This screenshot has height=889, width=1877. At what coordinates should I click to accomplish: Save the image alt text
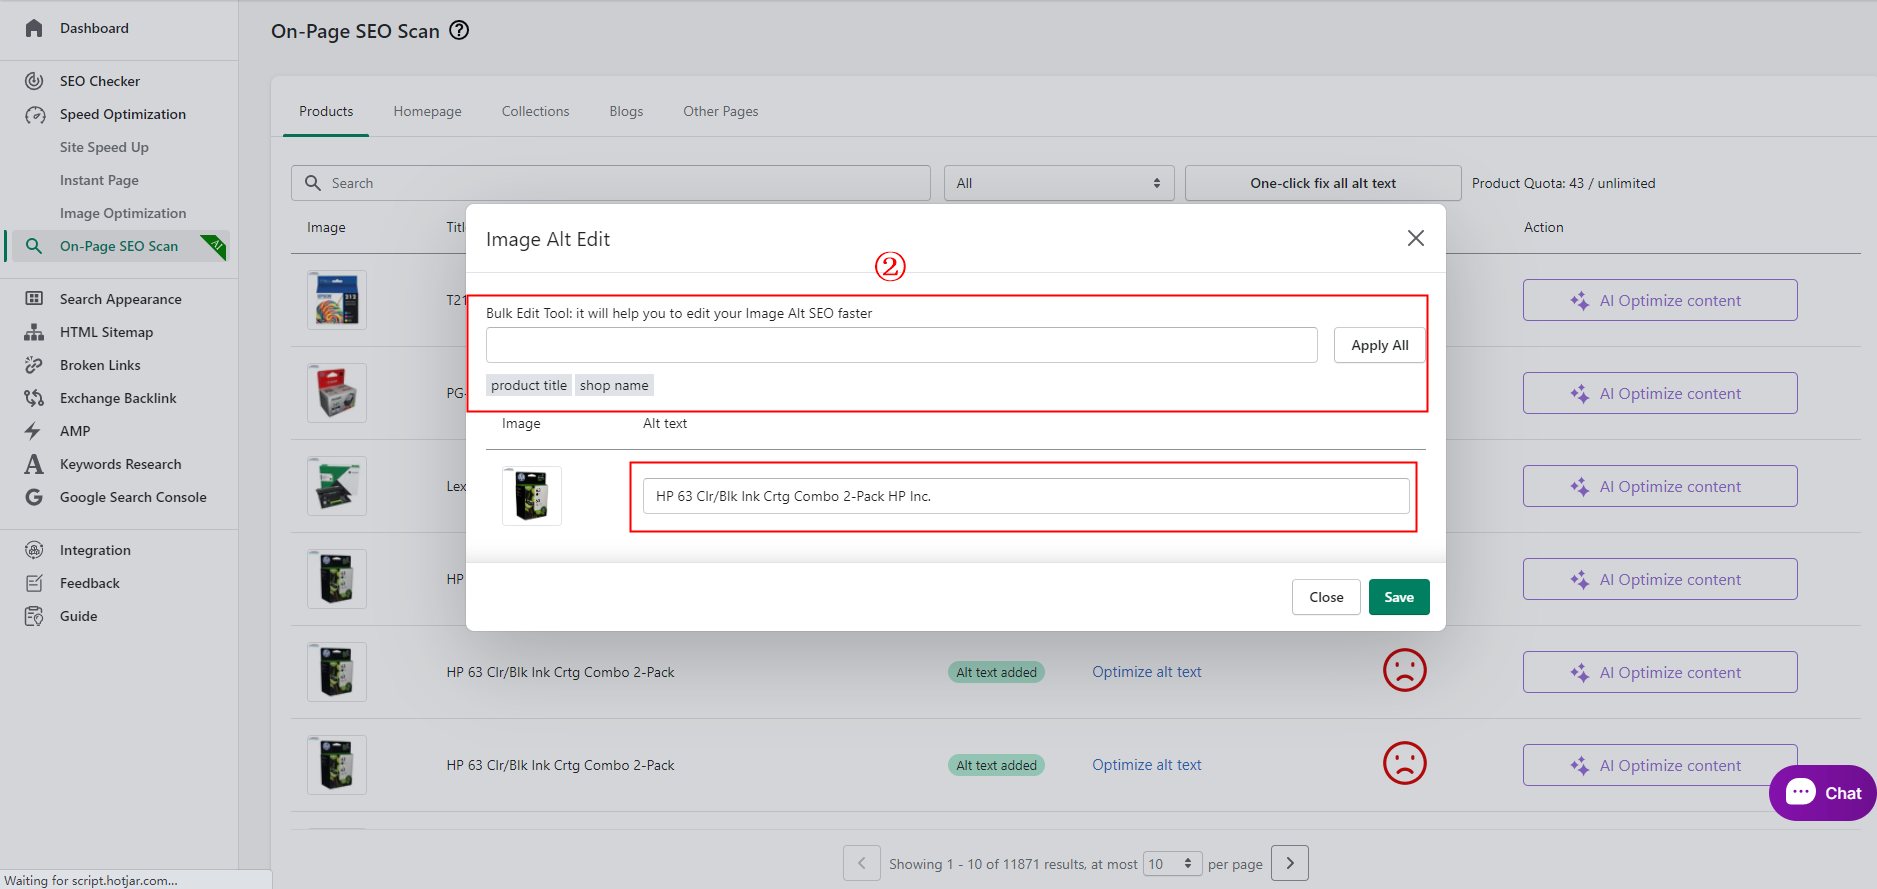coord(1399,597)
